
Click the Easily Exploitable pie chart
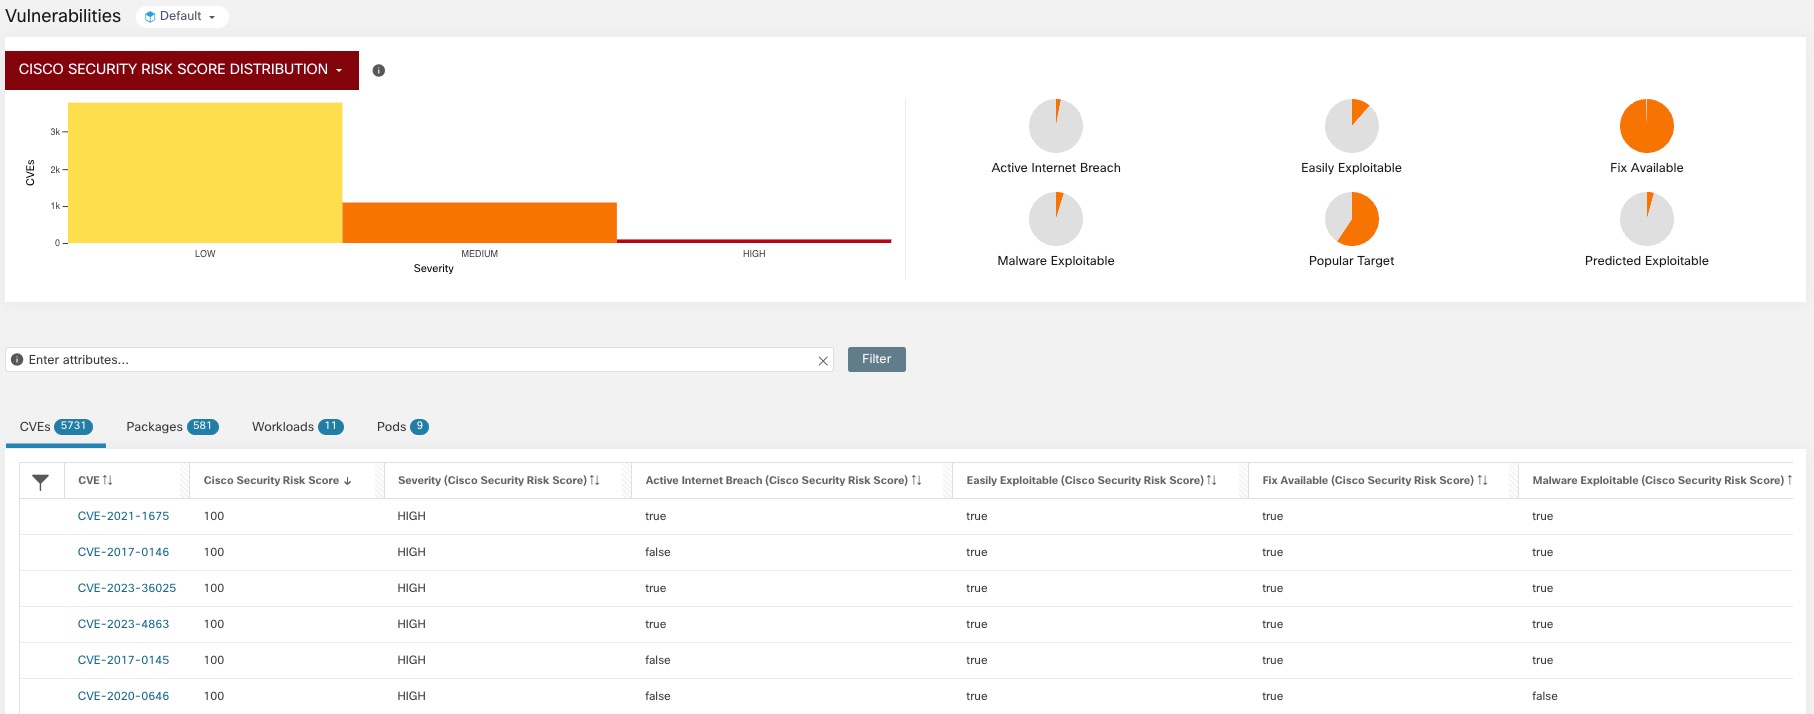tap(1352, 126)
